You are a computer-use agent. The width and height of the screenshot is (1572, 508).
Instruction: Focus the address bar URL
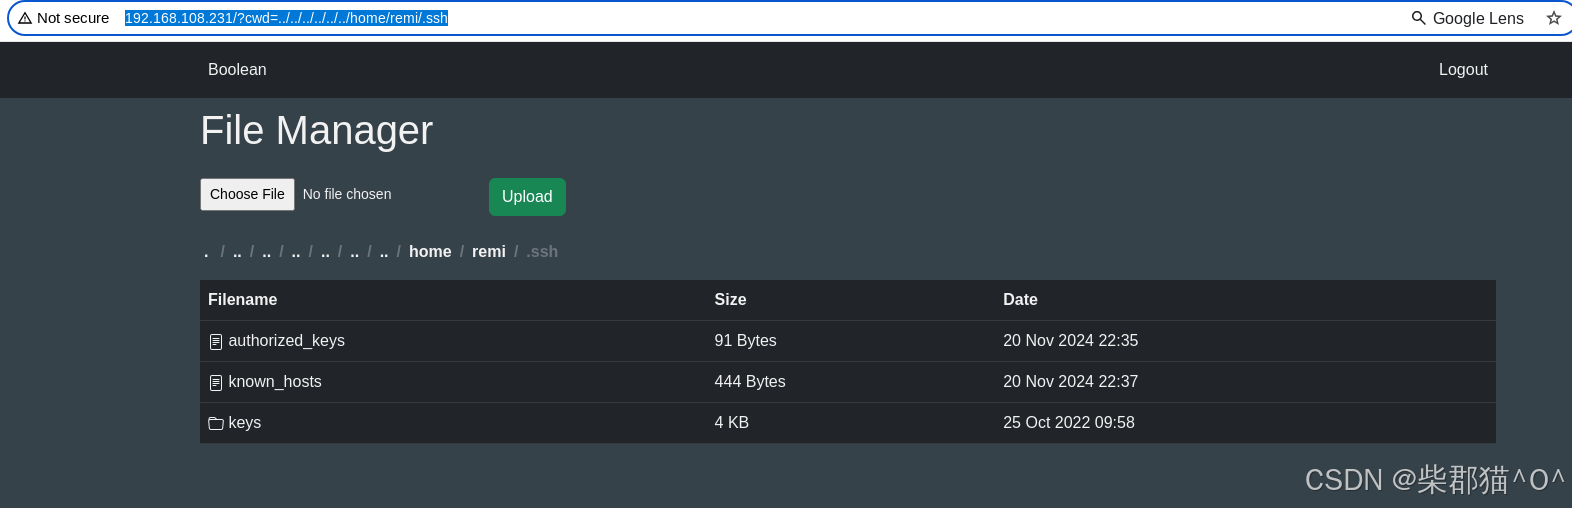[286, 18]
